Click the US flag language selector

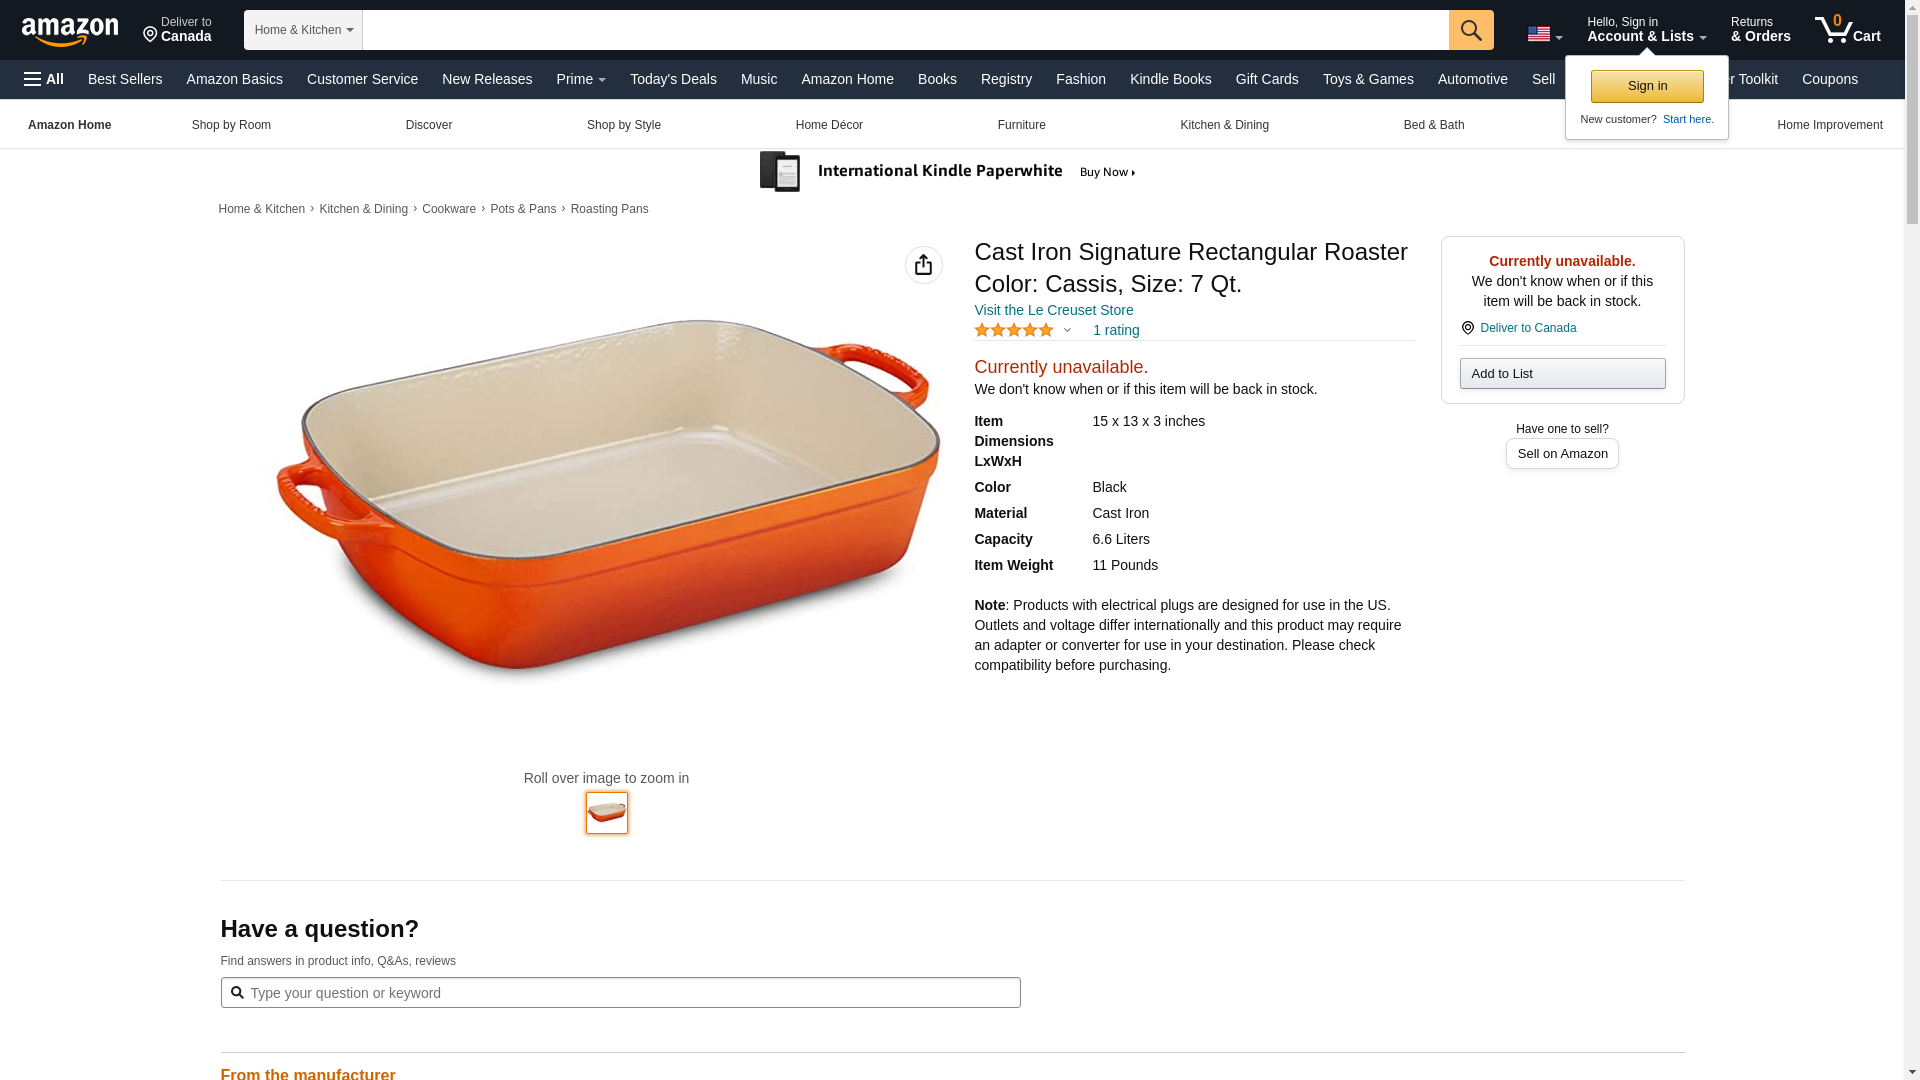1543,34
